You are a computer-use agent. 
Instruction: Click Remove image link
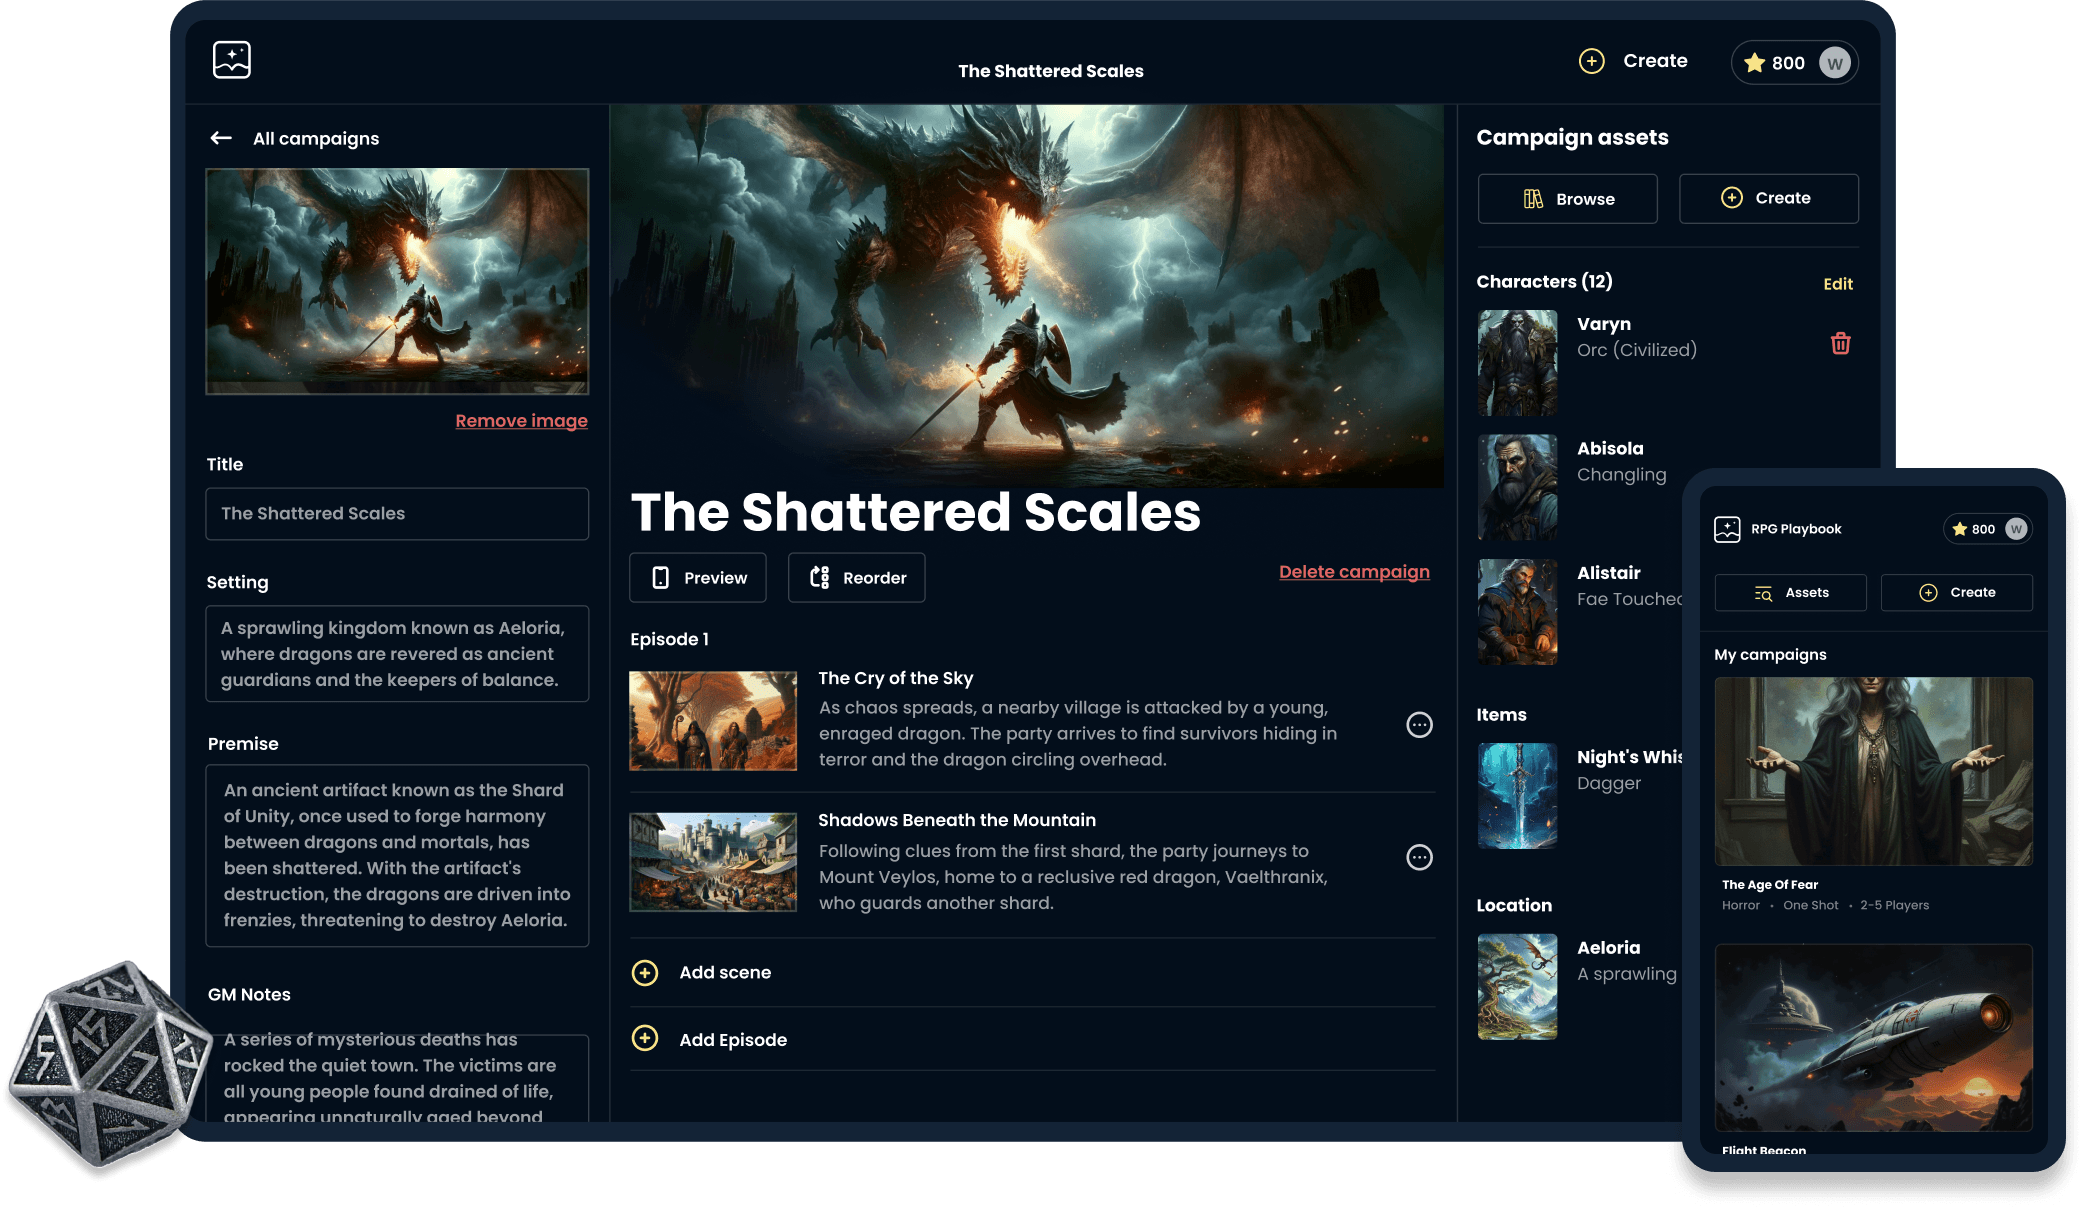pyautogui.click(x=521, y=421)
